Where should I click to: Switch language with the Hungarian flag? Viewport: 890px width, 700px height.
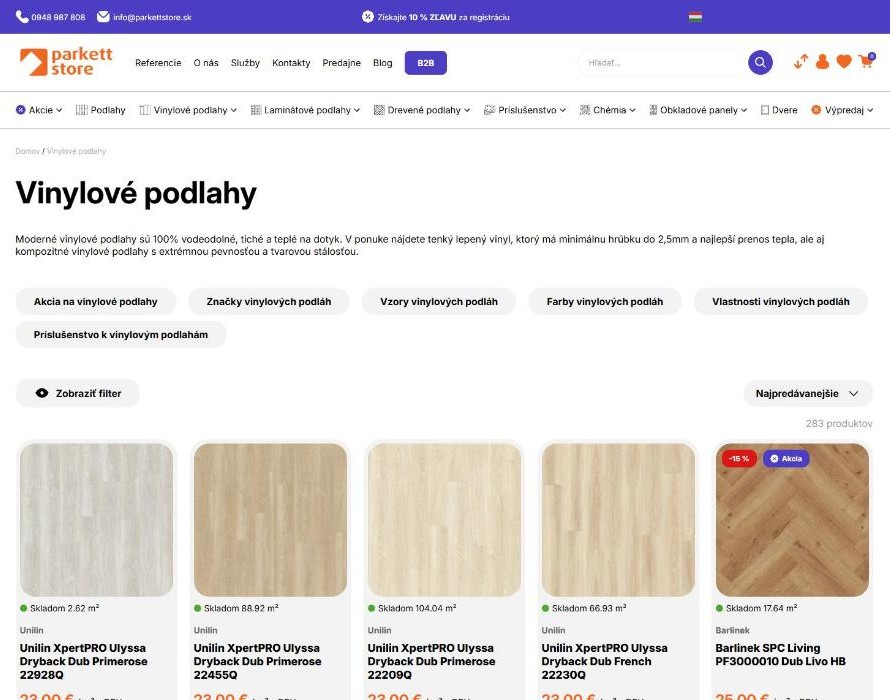695,17
